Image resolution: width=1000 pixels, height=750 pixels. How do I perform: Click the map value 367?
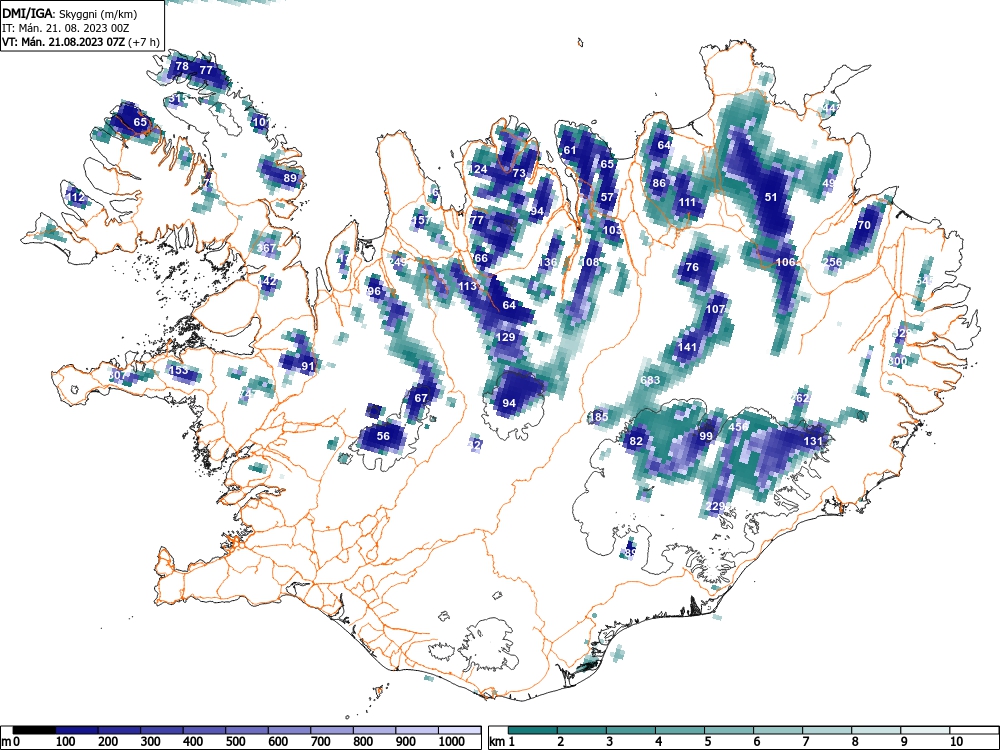click(267, 248)
